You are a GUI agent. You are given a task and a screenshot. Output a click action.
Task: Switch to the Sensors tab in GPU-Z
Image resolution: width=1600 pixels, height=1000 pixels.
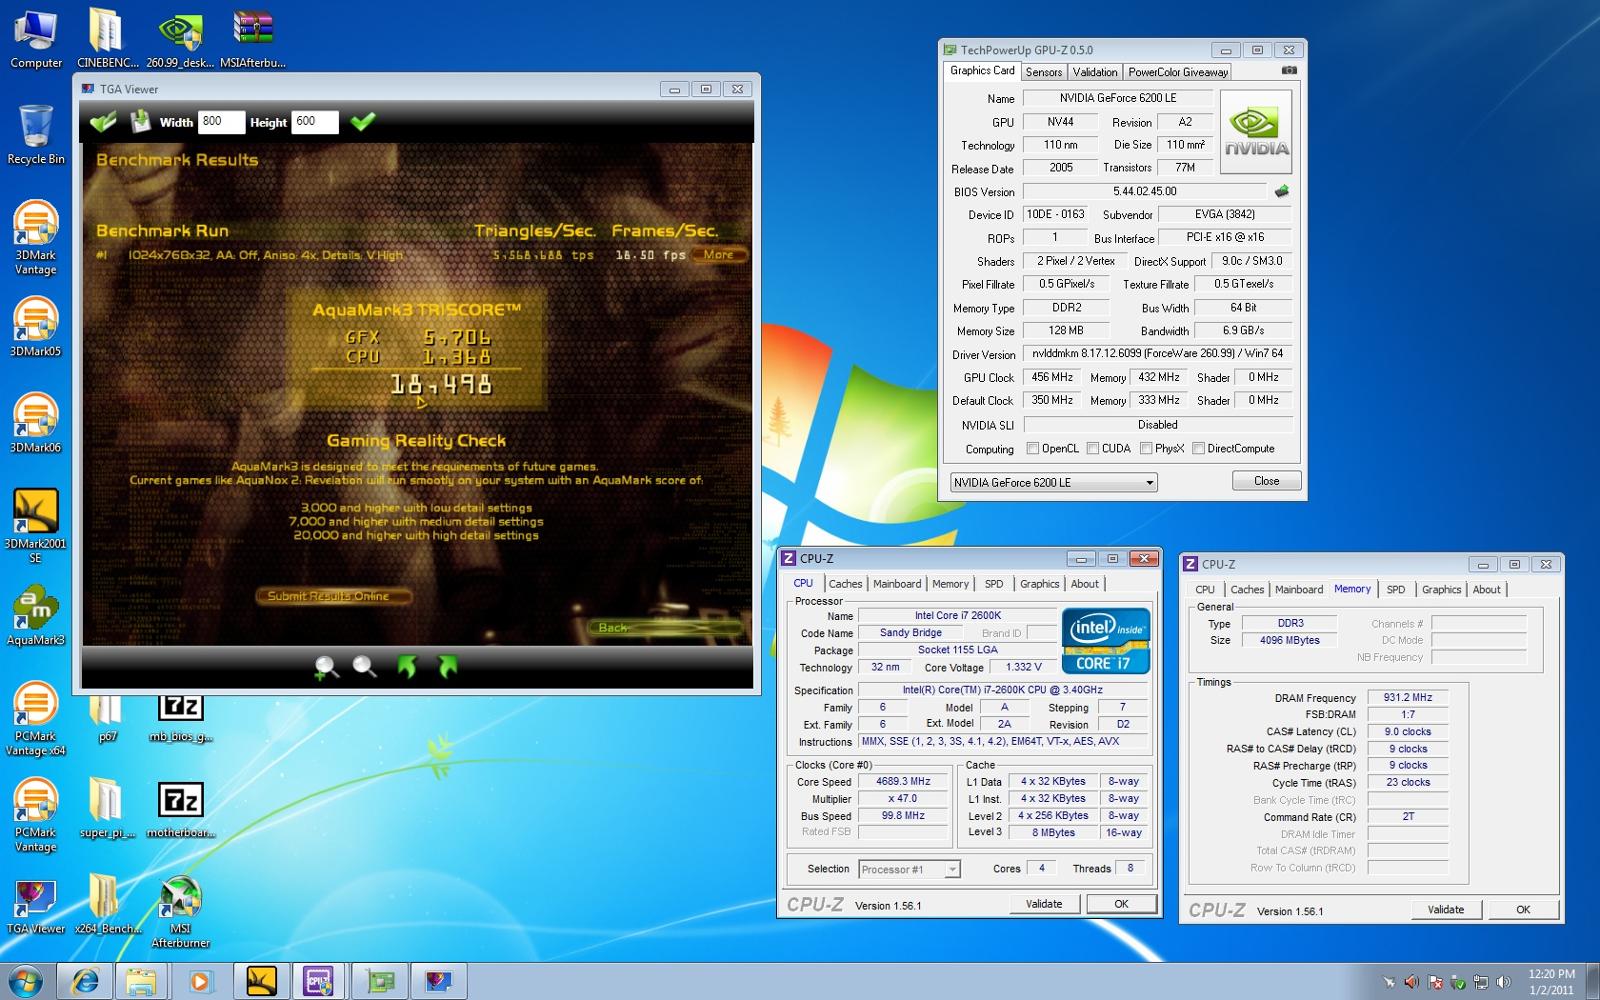point(1044,72)
